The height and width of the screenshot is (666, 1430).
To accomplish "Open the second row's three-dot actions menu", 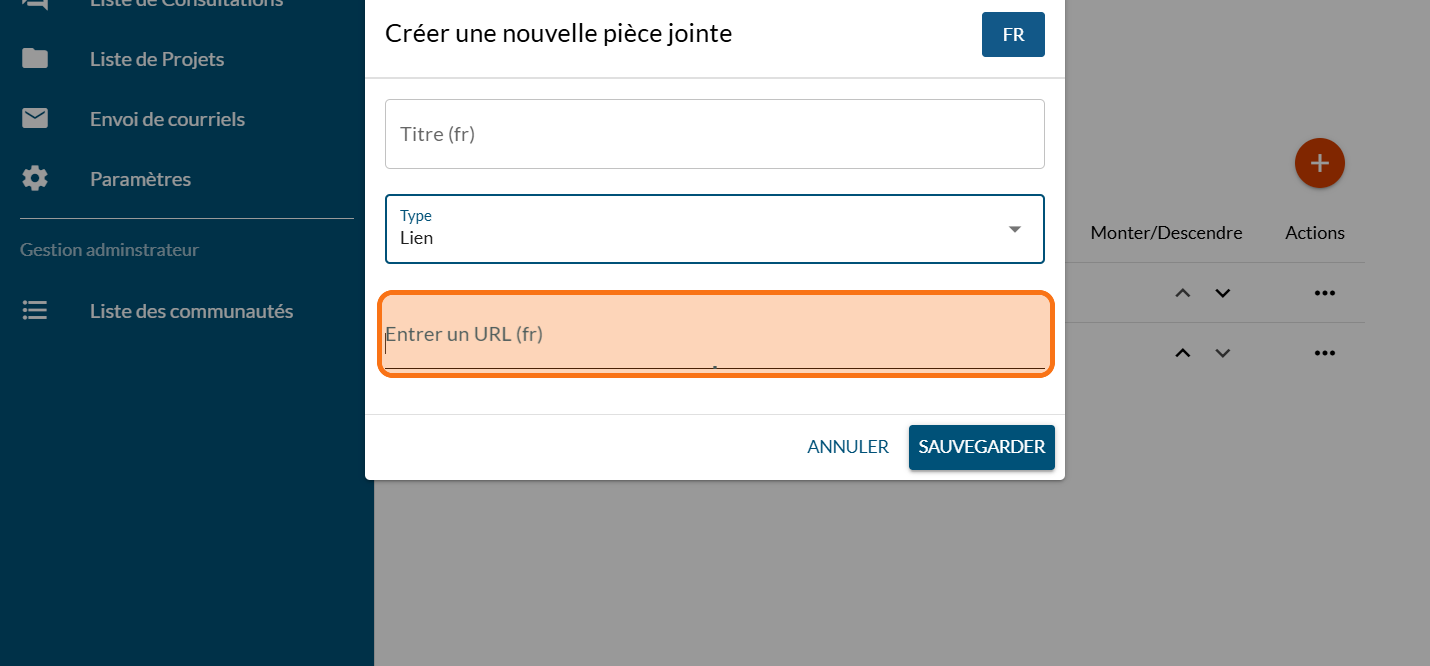I will pos(1325,353).
